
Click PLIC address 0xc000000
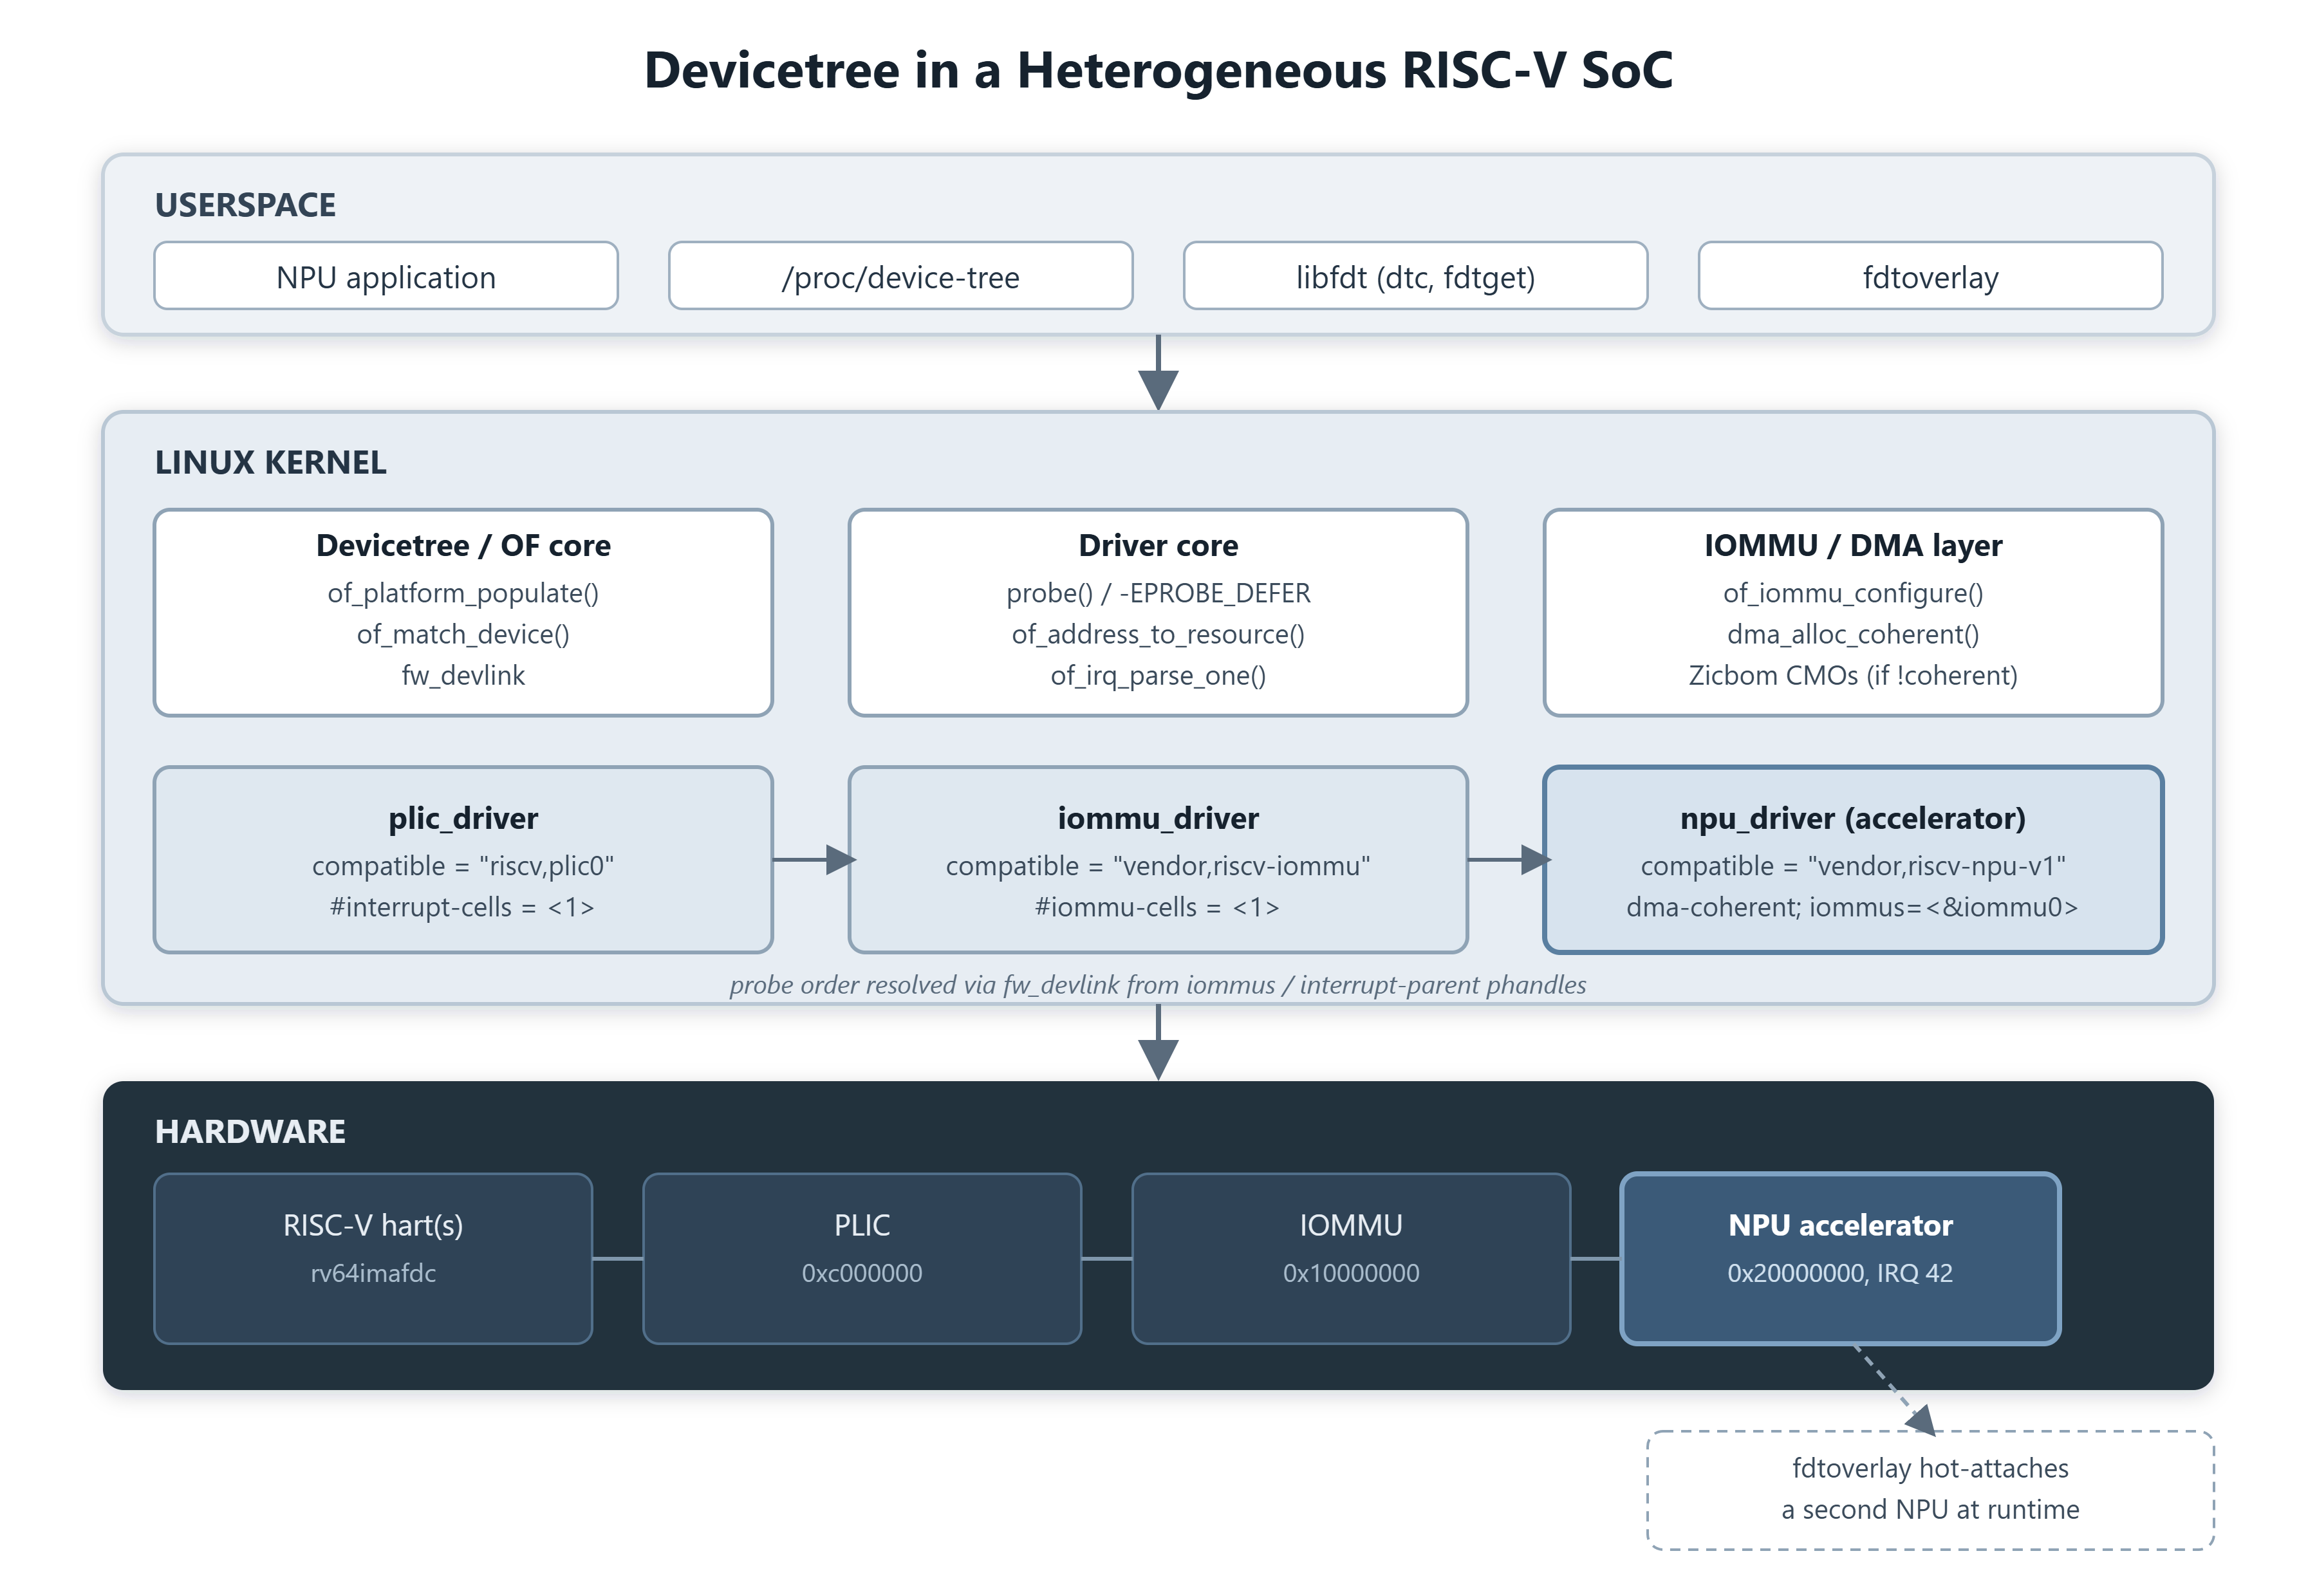[x=862, y=1273]
